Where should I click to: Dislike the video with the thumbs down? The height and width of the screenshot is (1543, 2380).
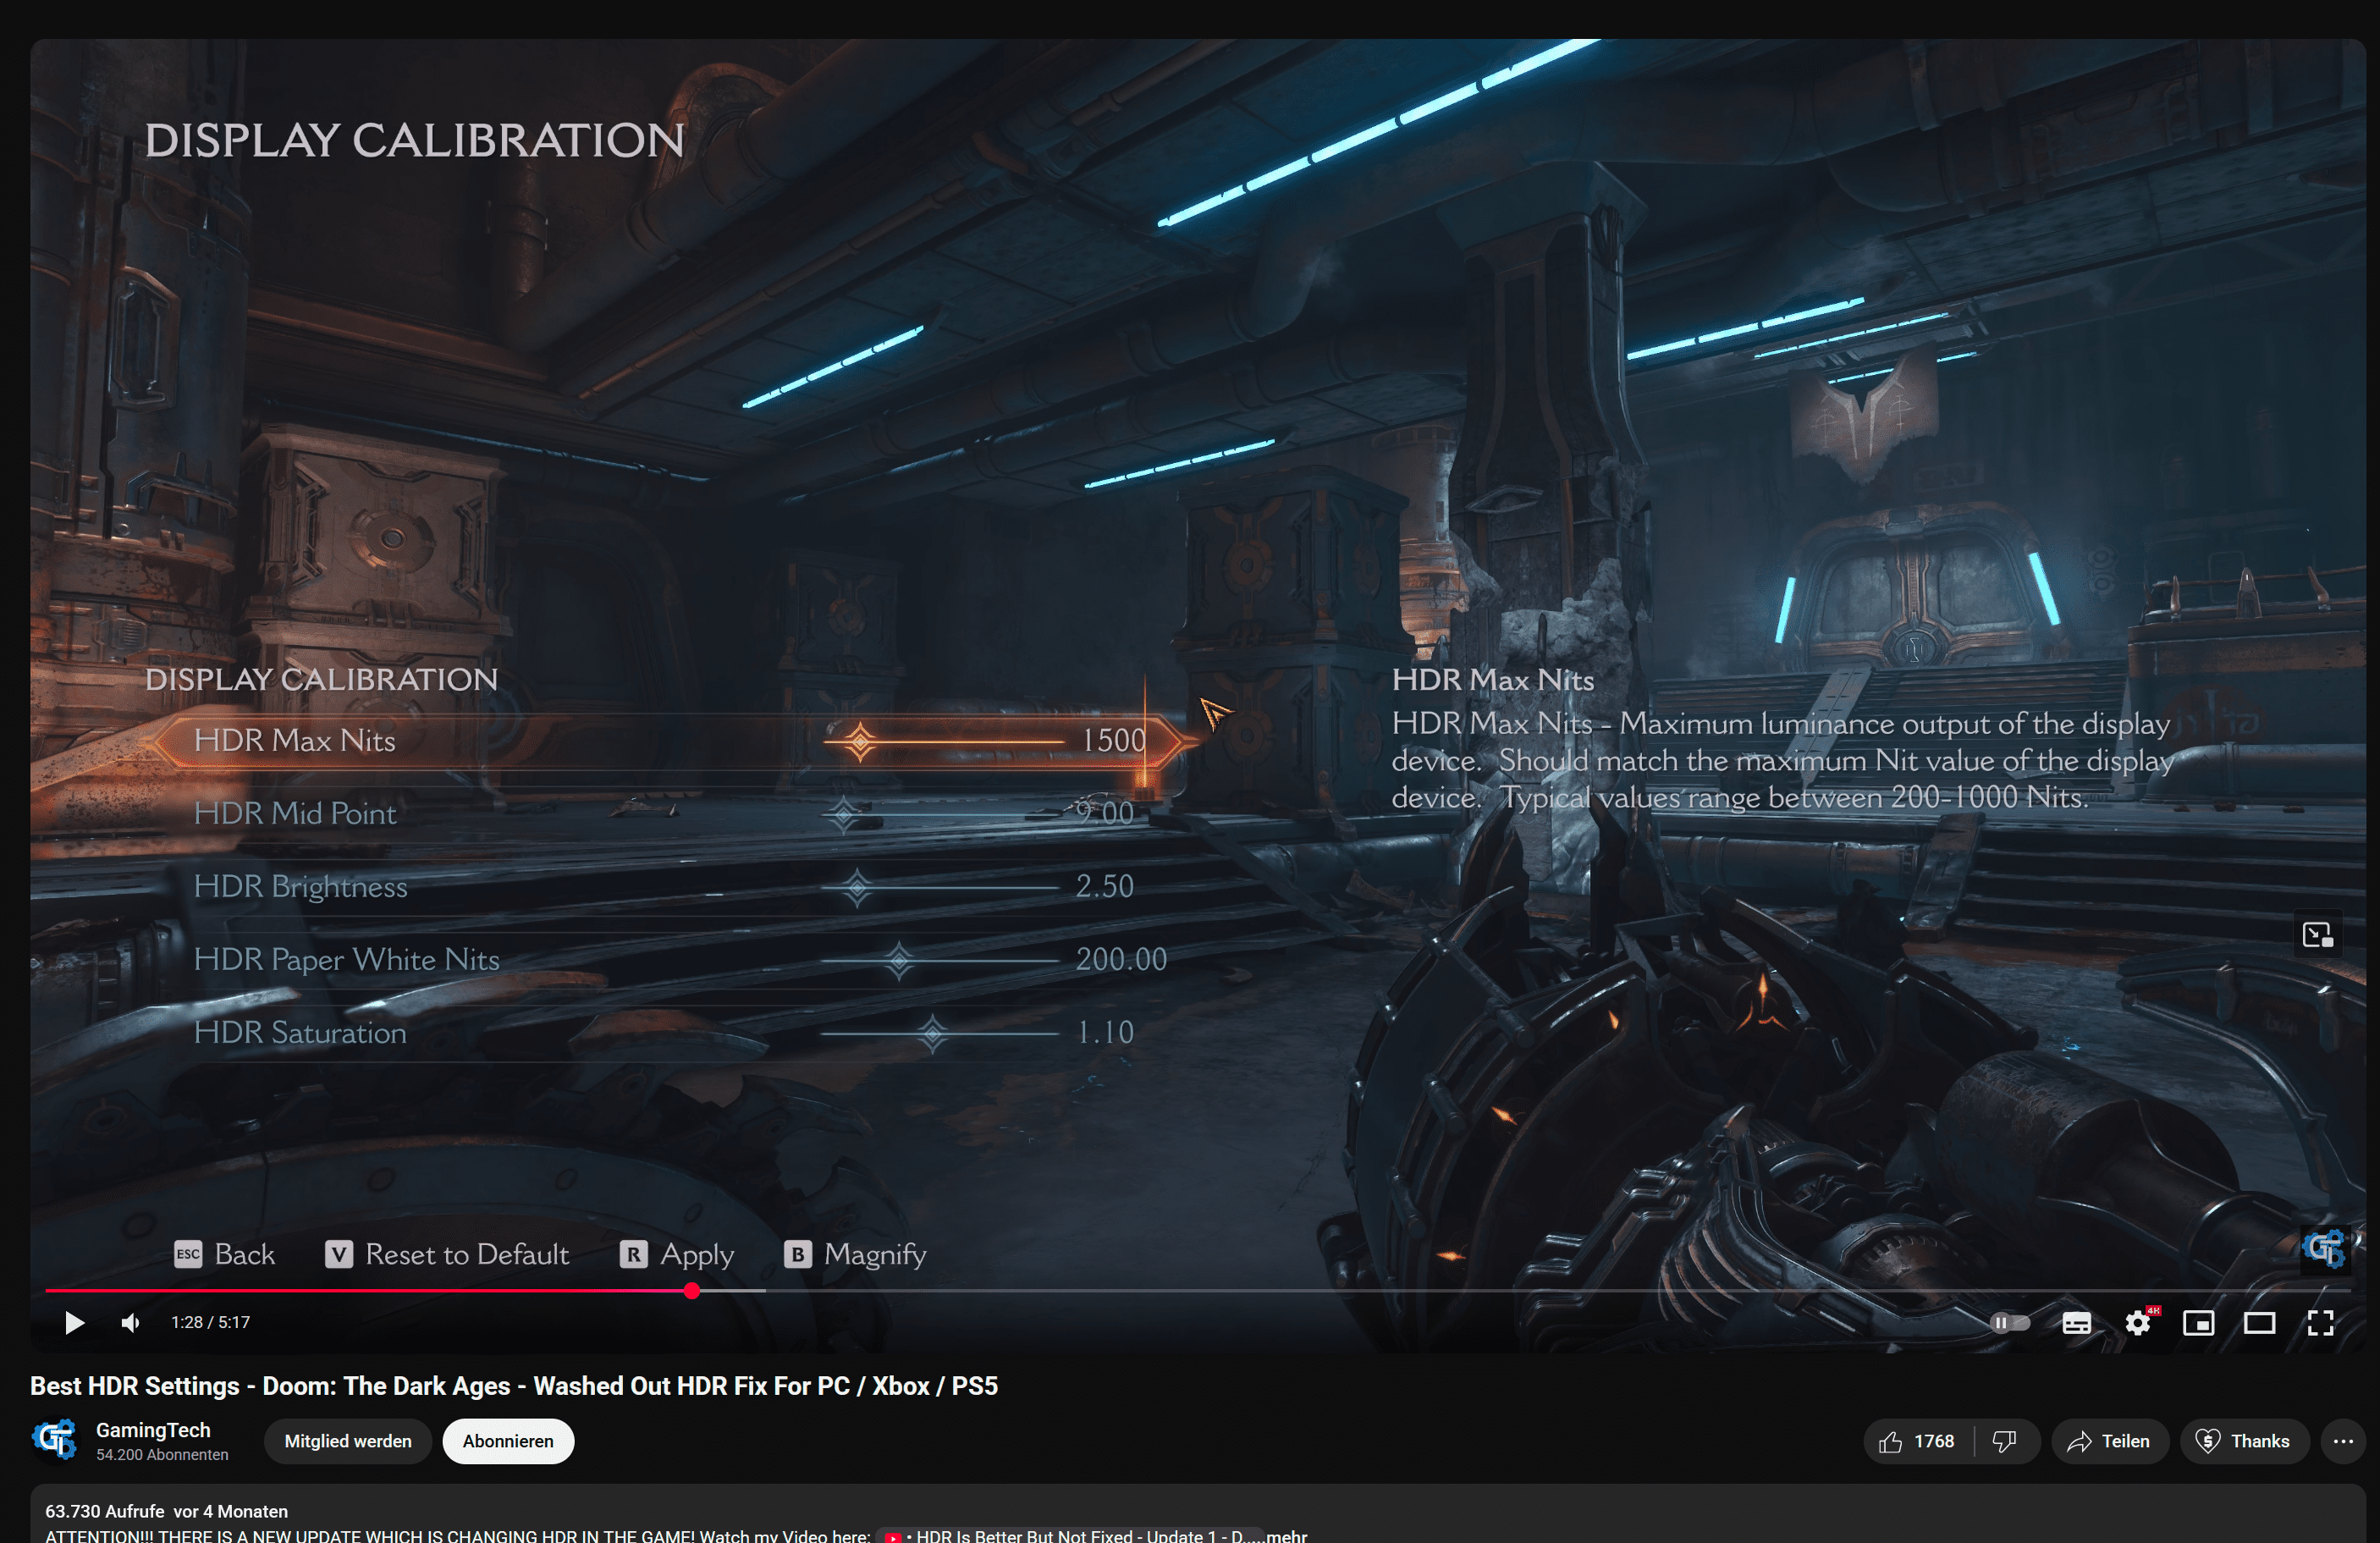[2004, 1441]
